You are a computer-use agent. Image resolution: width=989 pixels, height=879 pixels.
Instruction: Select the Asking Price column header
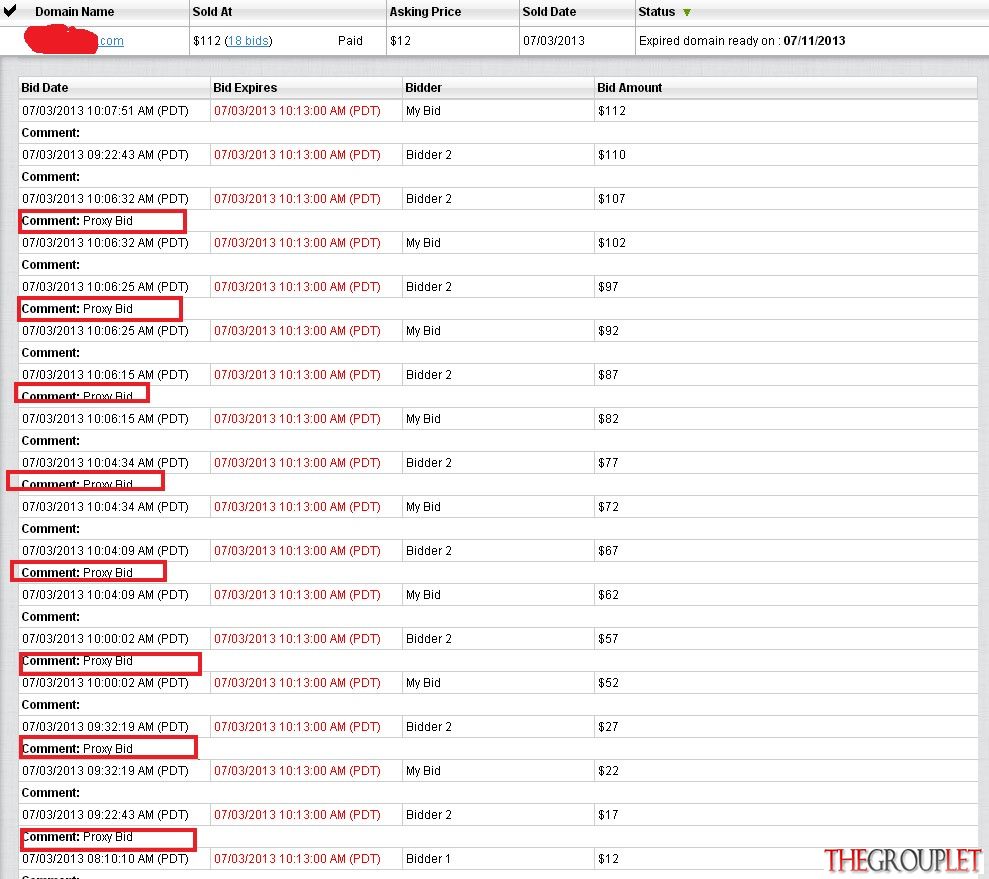(x=425, y=11)
